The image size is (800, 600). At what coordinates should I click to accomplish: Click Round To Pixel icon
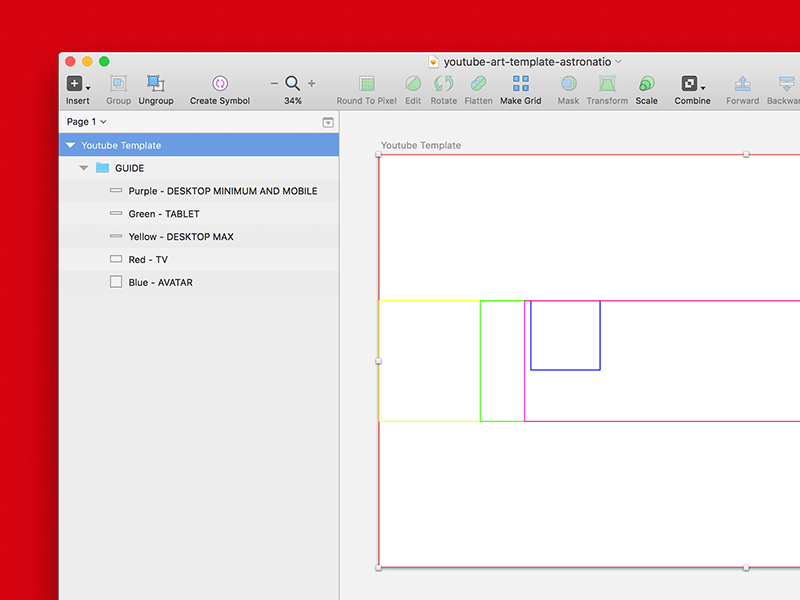pos(367,84)
